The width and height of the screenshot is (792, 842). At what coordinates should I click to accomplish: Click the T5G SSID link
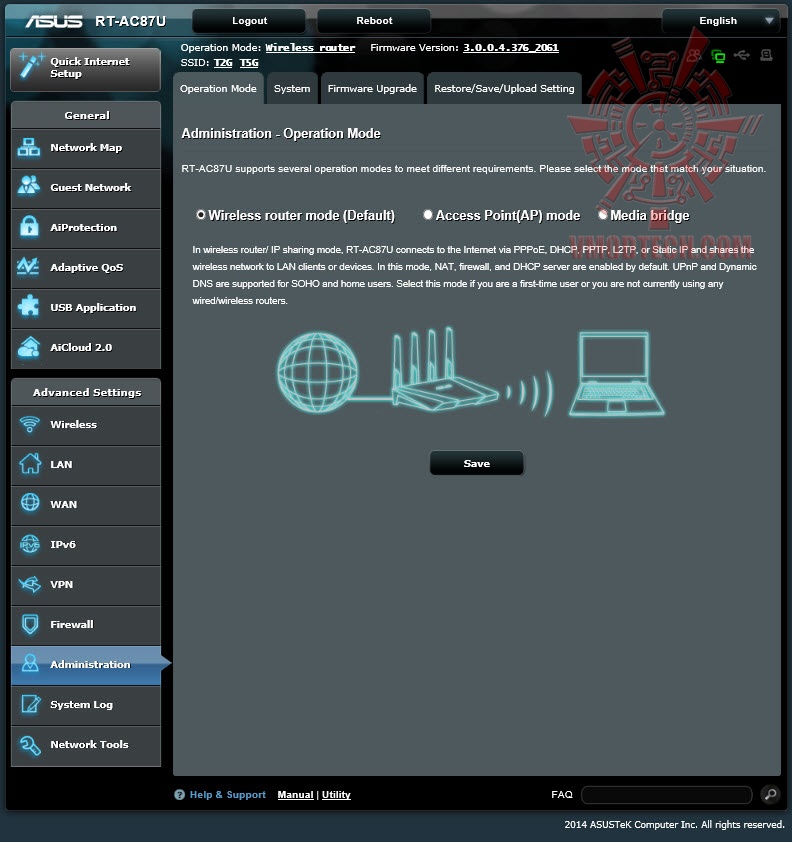click(x=249, y=63)
